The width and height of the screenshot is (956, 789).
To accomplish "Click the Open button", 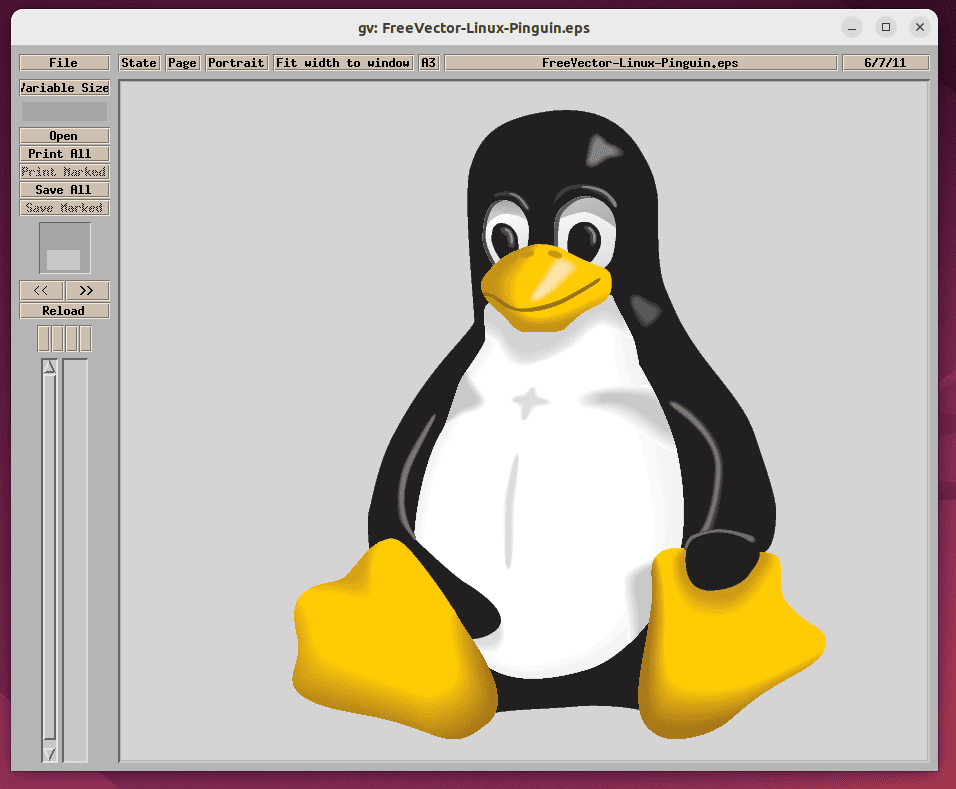I will click(64, 135).
